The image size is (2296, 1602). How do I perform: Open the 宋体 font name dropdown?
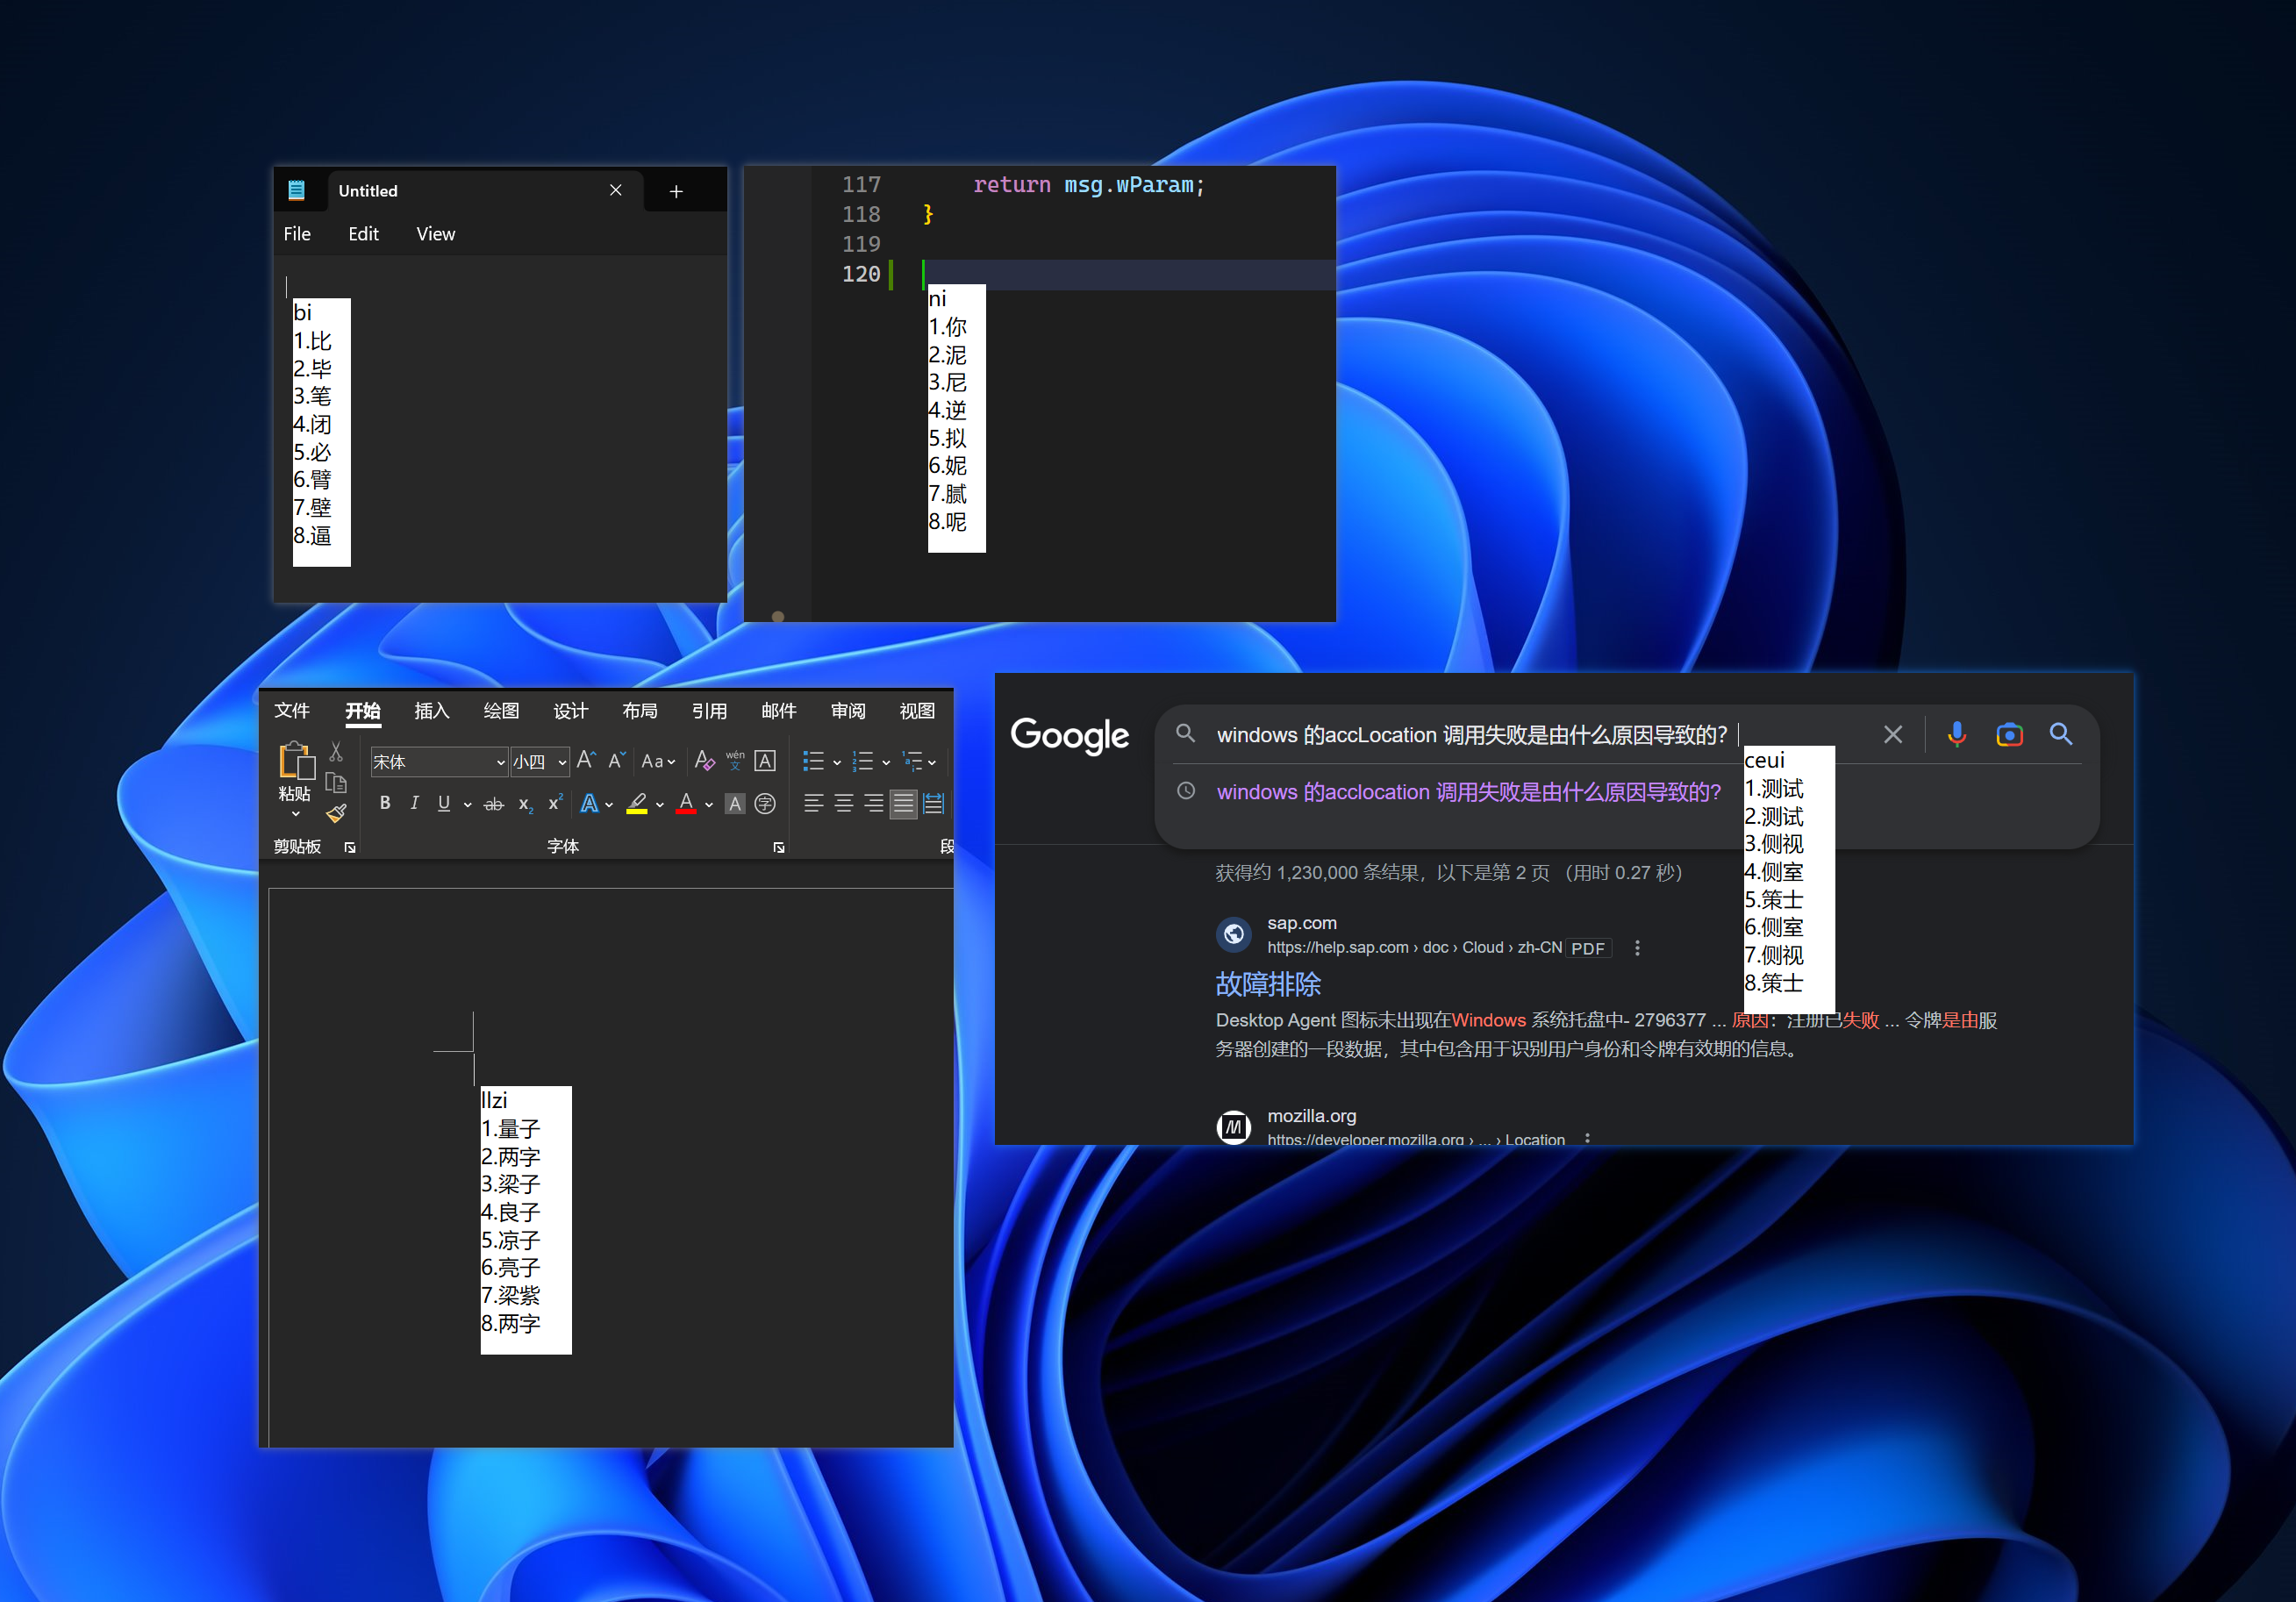[x=500, y=762]
